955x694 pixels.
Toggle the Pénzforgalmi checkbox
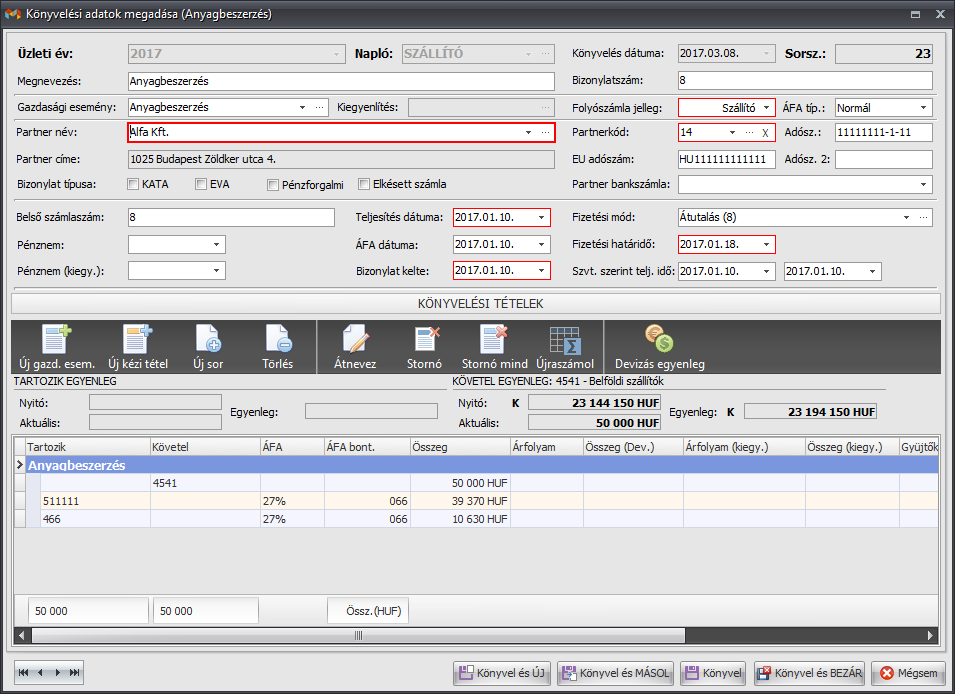point(273,184)
